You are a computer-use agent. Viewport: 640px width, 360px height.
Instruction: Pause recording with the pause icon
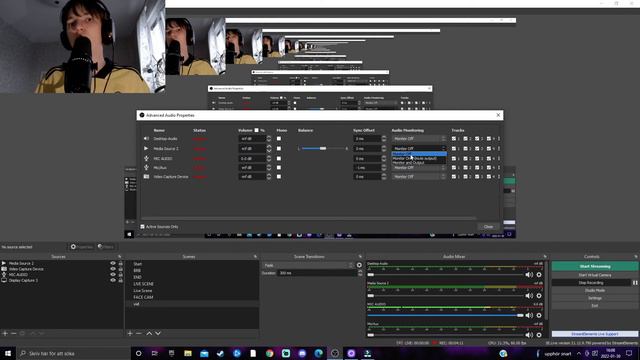[635, 282]
